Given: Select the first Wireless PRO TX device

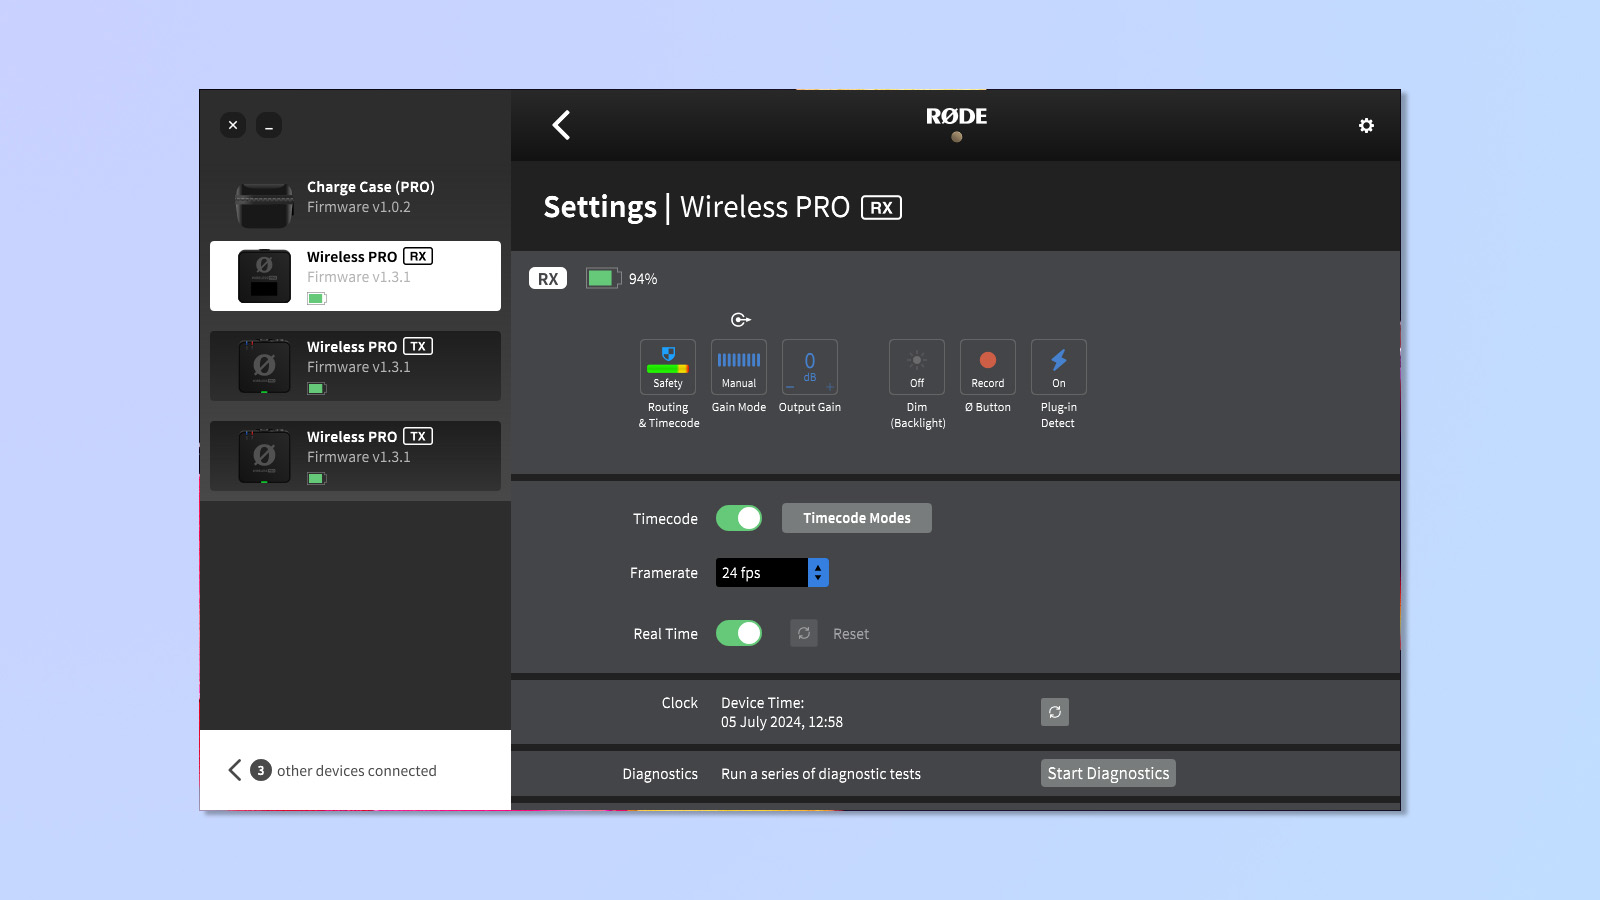Looking at the screenshot, I should click(355, 365).
